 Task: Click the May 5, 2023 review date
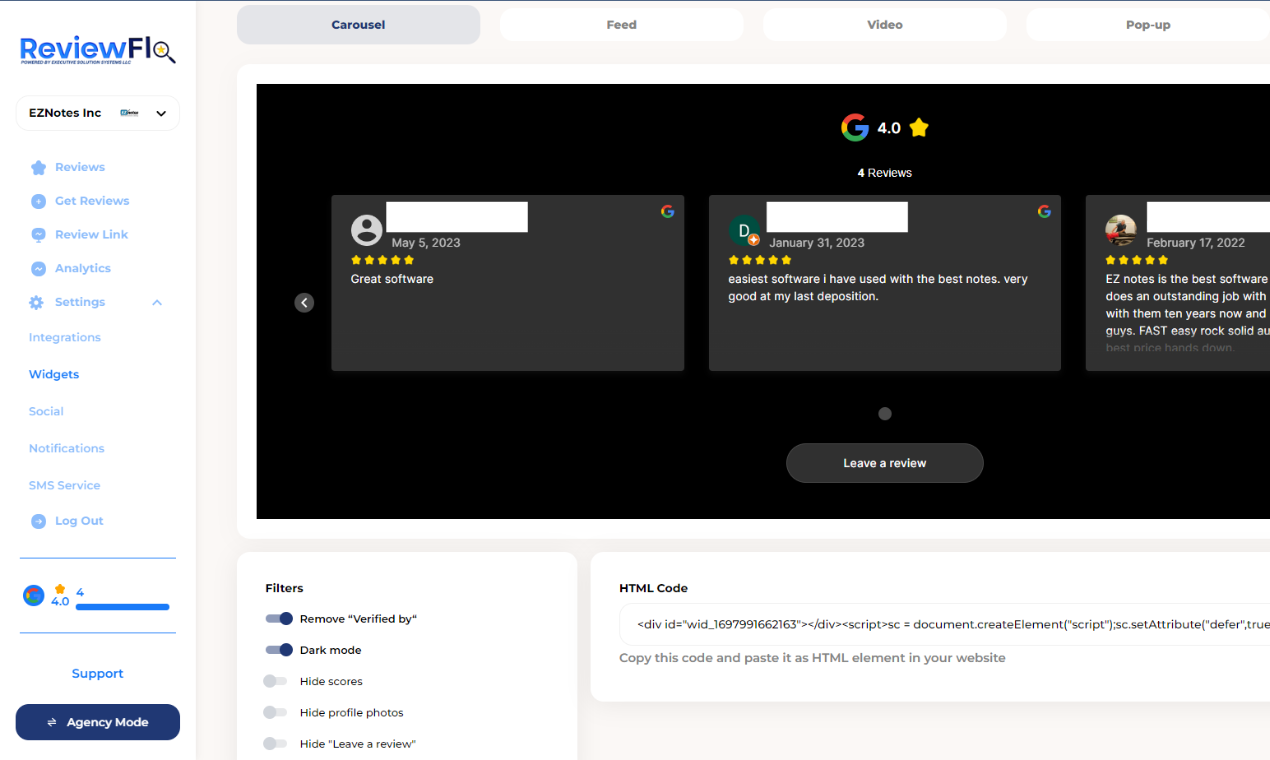[x=426, y=243]
